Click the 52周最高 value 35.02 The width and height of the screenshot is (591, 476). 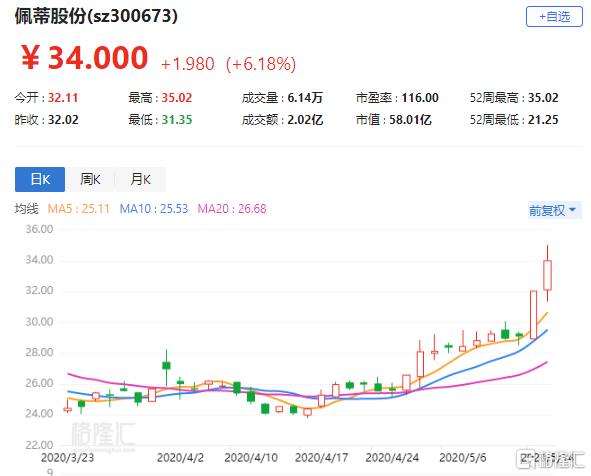543,98
